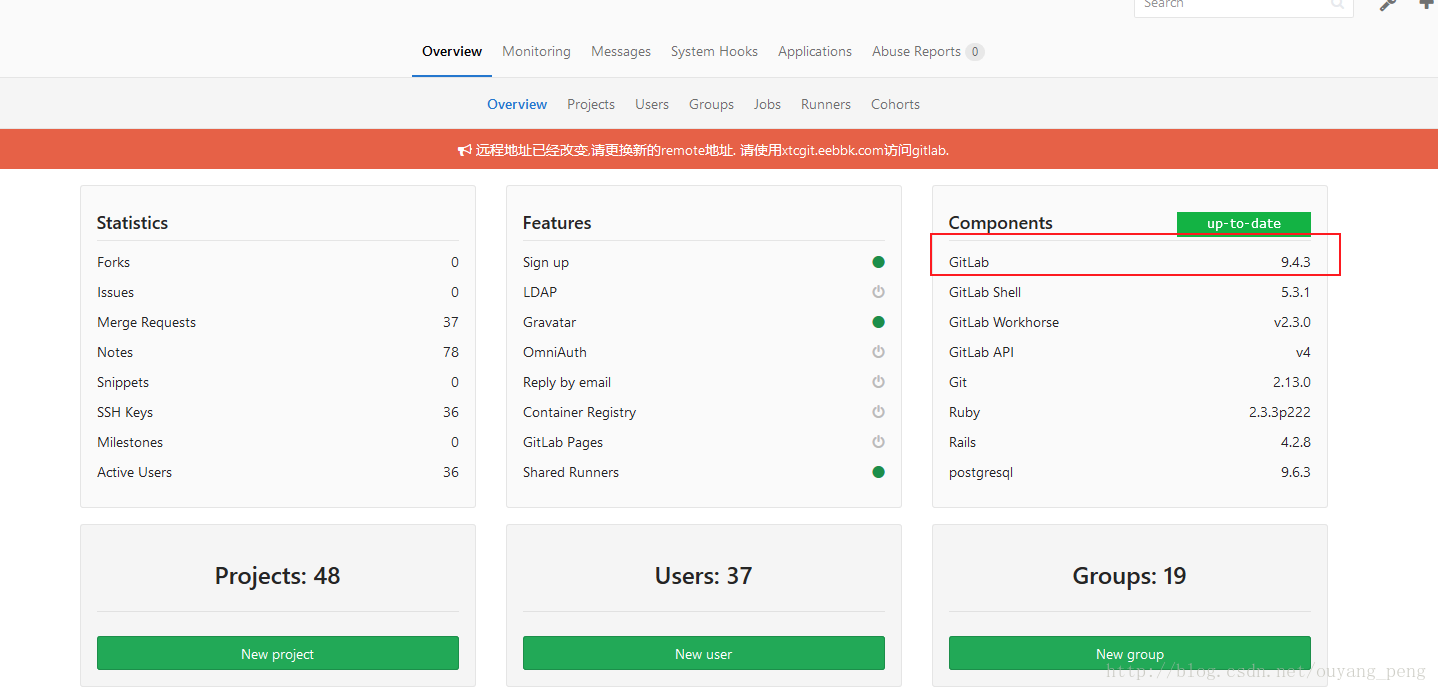The width and height of the screenshot is (1438, 691).
Task: Click the LDAP power-off icon
Action: click(878, 292)
